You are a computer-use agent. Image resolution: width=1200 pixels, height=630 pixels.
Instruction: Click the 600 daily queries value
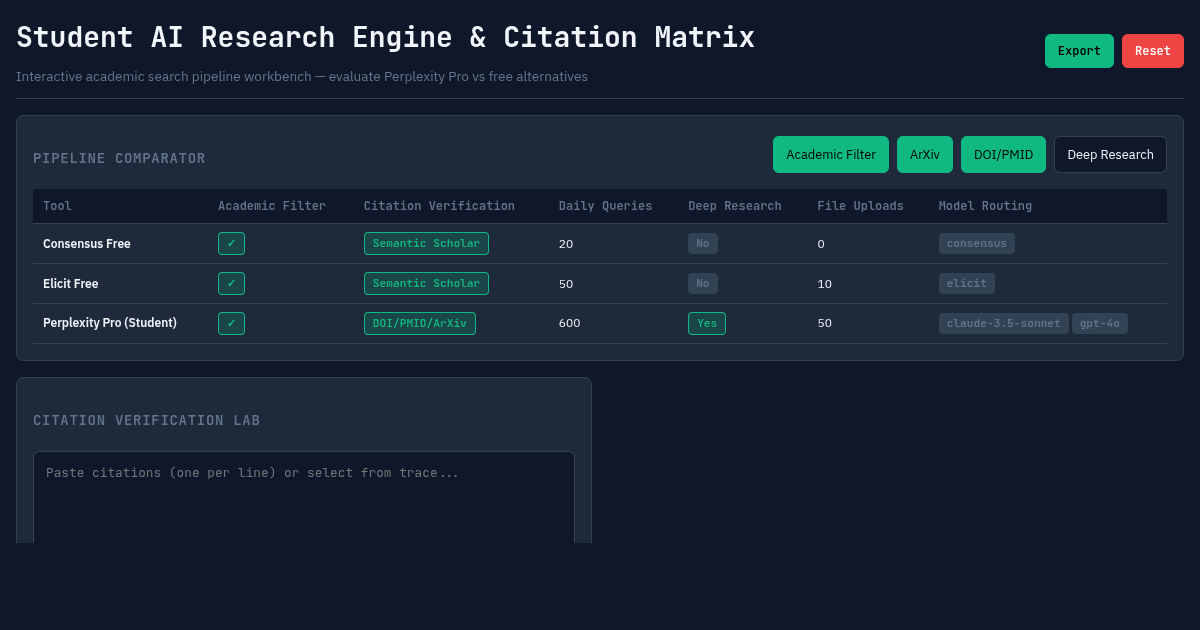click(x=570, y=323)
